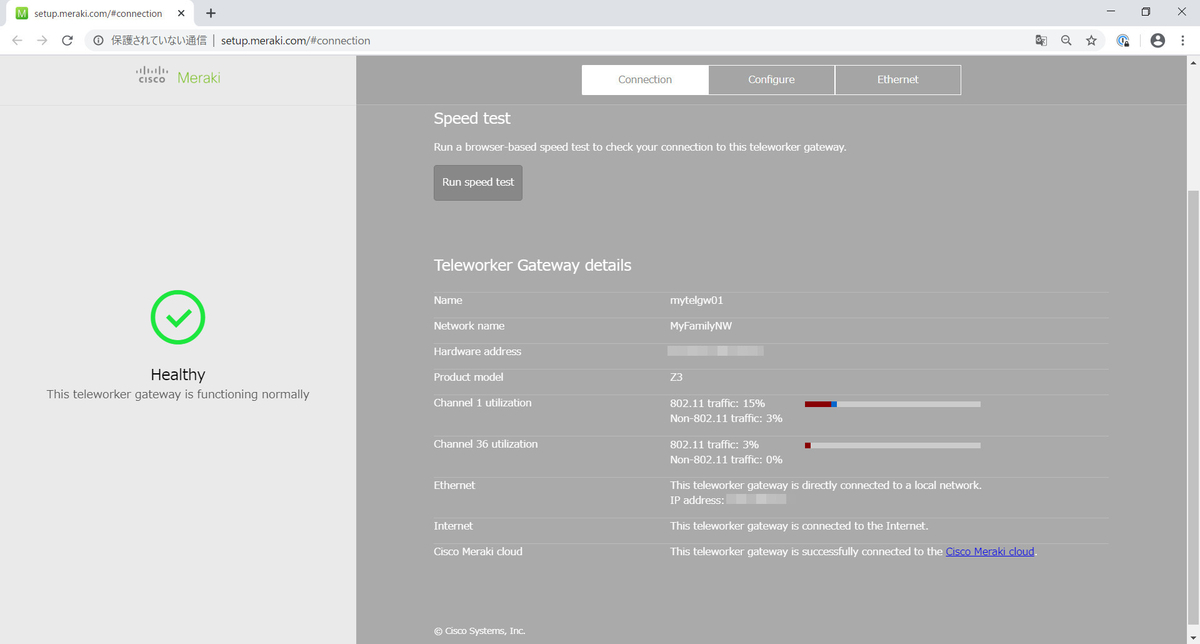Image resolution: width=1200 pixels, height=644 pixels.
Task: Reload the setup.meraki.com page
Action: pos(67,41)
